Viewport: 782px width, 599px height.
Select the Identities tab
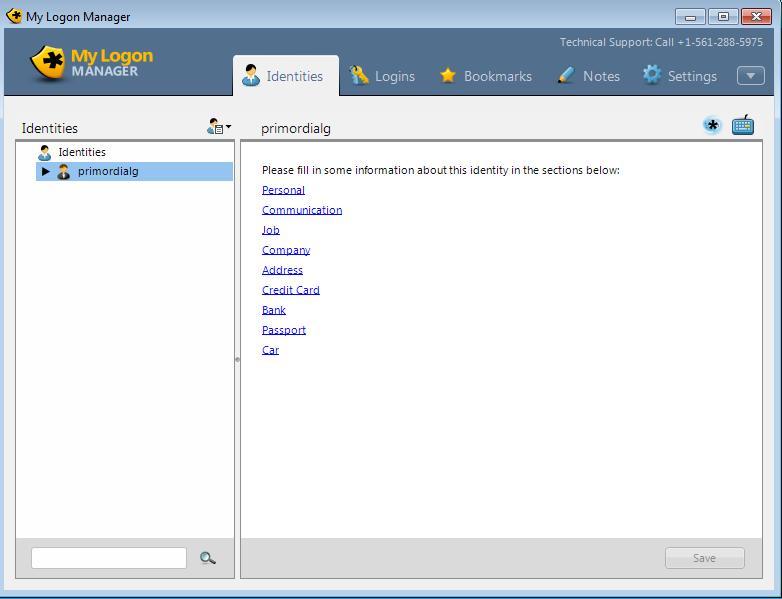click(284, 76)
